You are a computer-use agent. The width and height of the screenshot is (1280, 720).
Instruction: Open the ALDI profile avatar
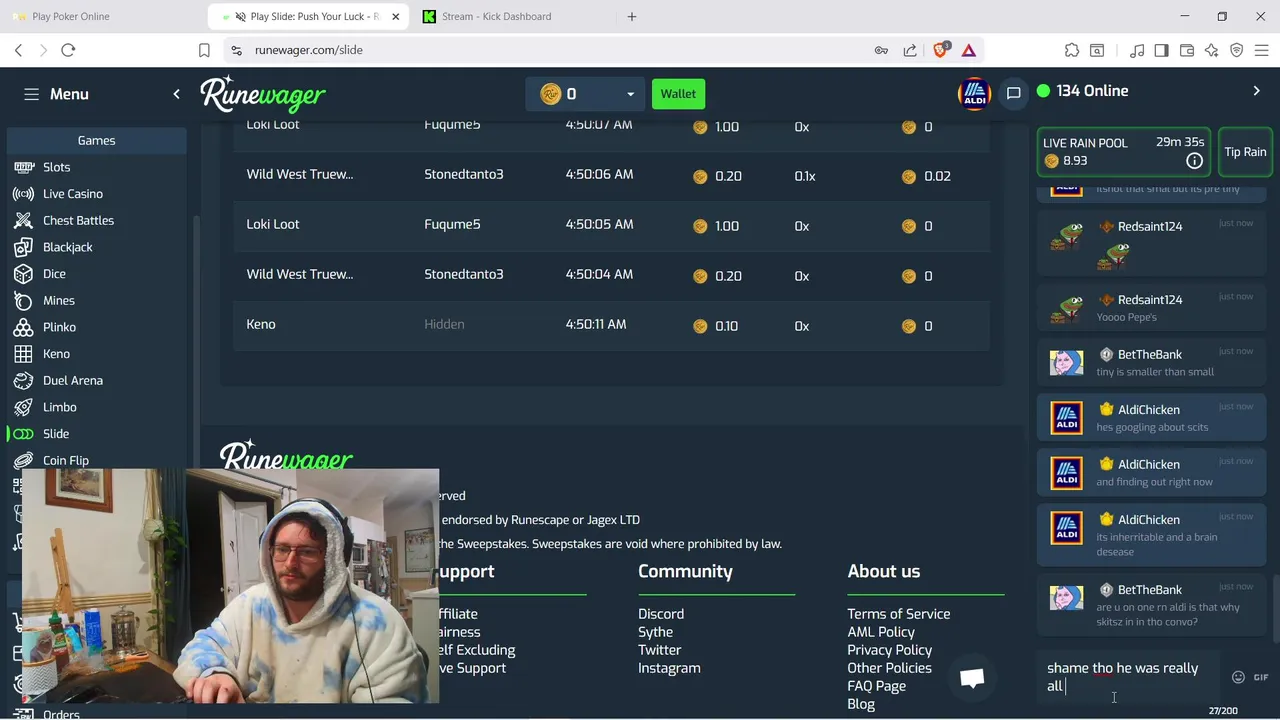[973, 93]
